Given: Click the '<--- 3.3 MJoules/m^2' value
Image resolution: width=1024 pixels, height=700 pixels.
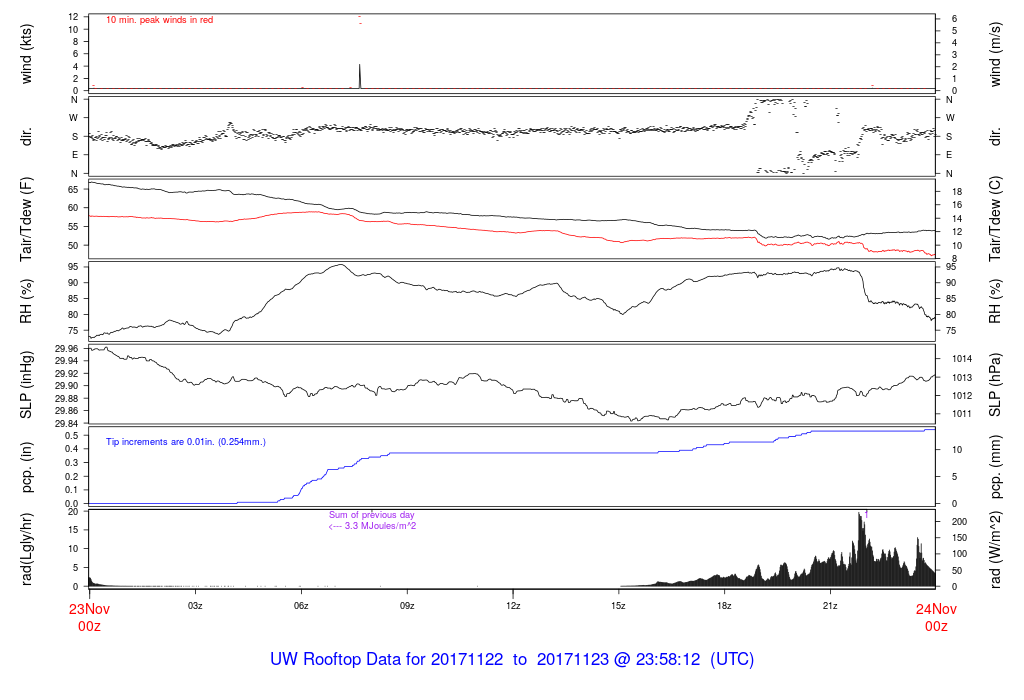Looking at the screenshot, I should pos(372,526).
